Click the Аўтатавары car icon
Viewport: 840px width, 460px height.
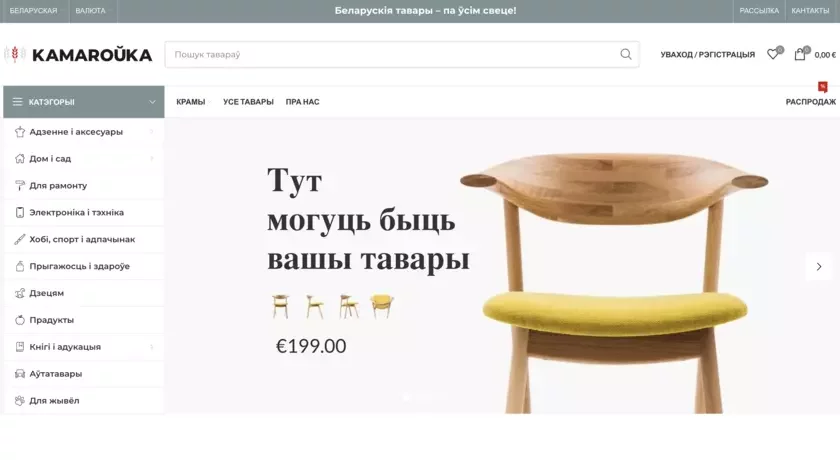[20, 374]
